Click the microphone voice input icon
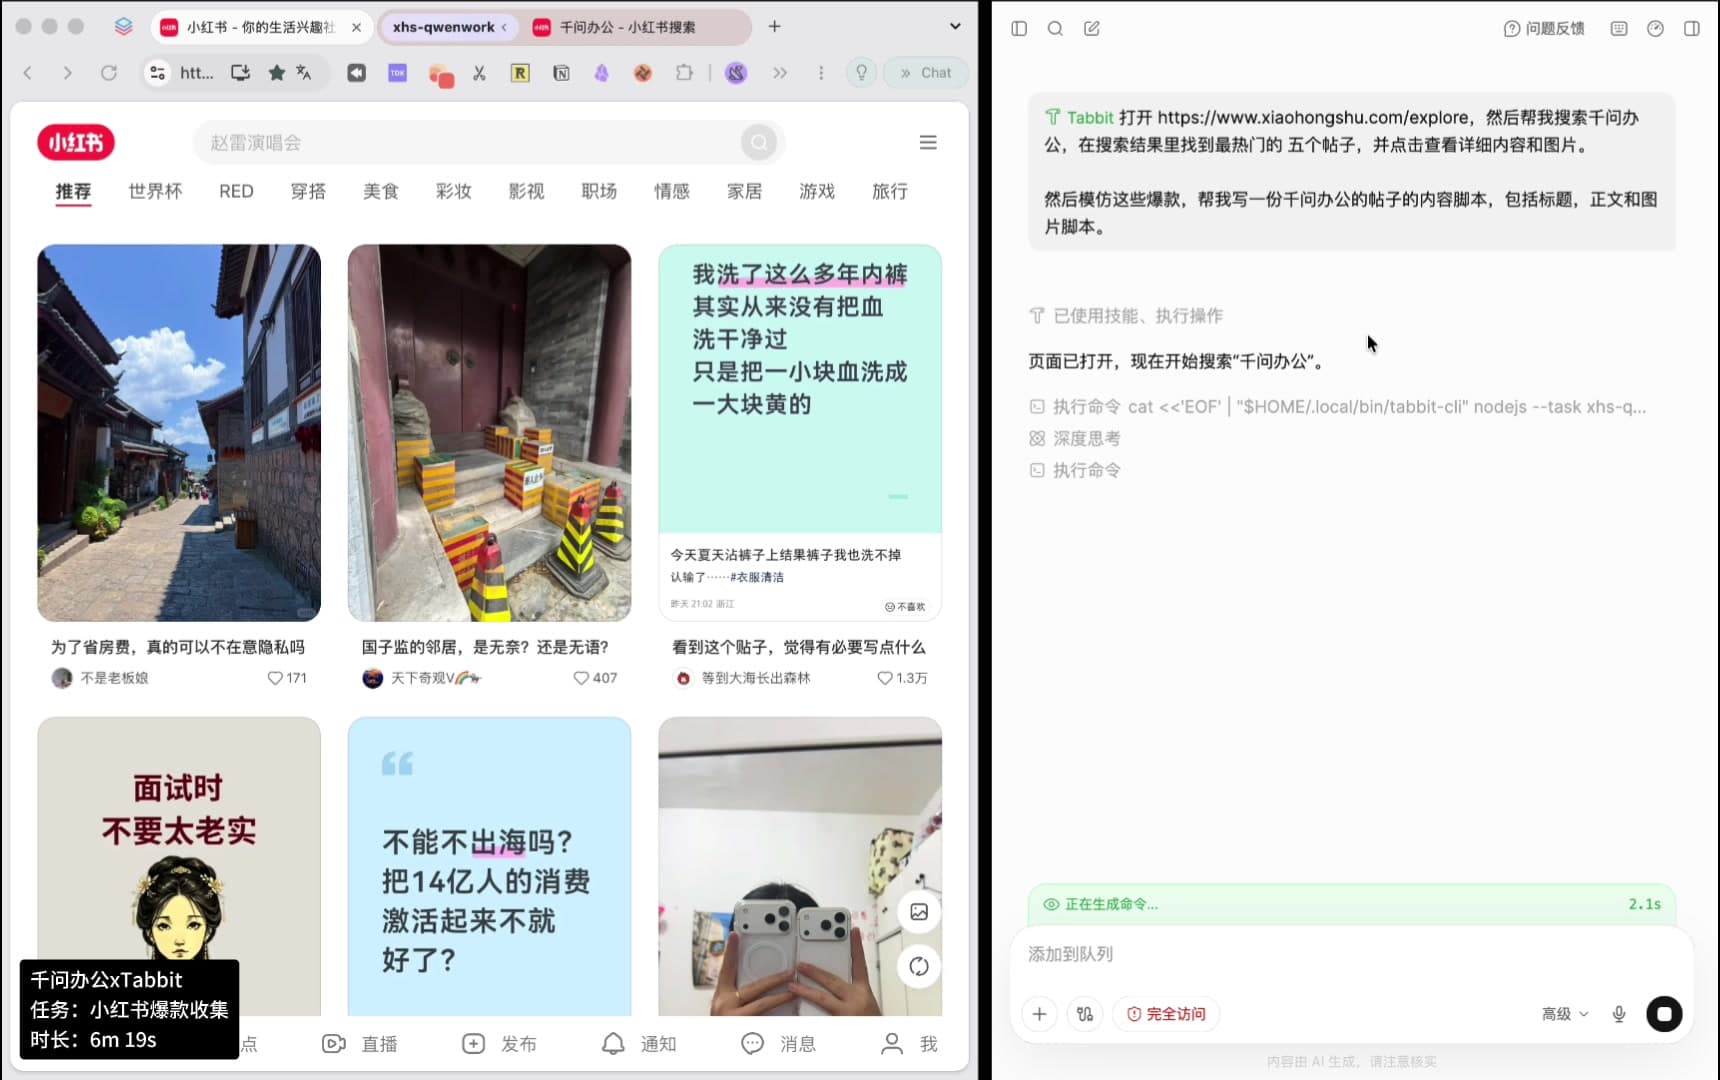Image resolution: width=1720 pixels, height=1080 pixels. pyautogui.click(x=1619, y=1014)
